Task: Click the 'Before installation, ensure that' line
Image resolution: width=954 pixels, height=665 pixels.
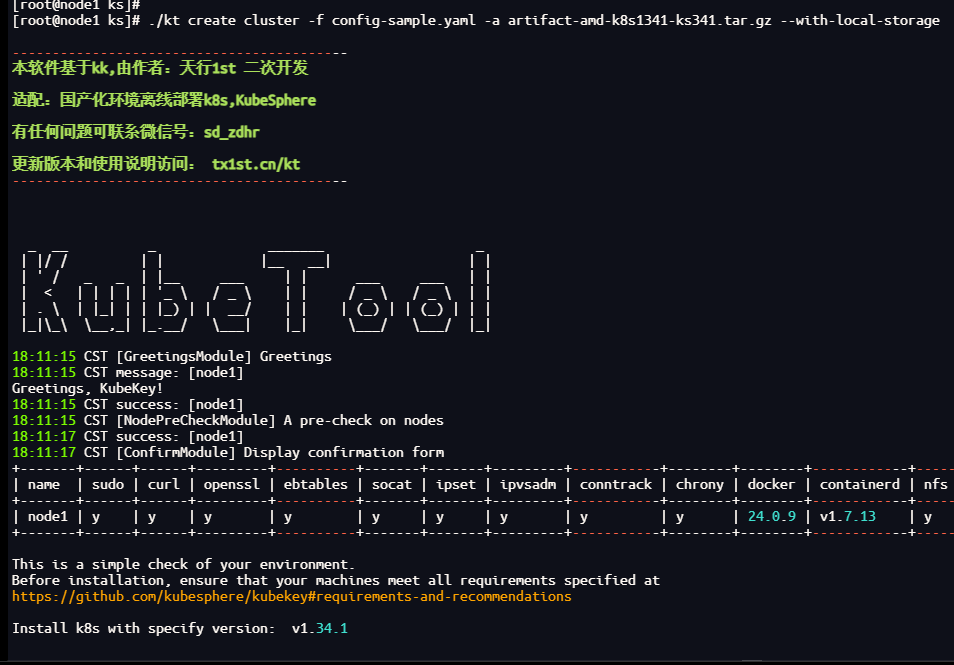Action: click(x=336, y=580)
